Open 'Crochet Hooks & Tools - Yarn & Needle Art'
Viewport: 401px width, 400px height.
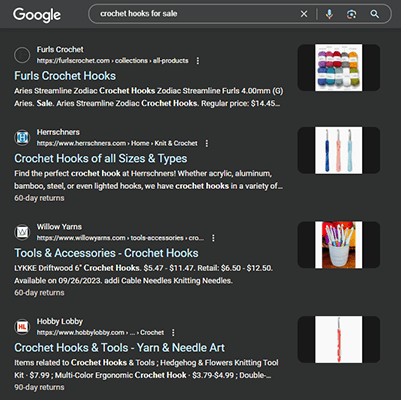click(119, 348)
